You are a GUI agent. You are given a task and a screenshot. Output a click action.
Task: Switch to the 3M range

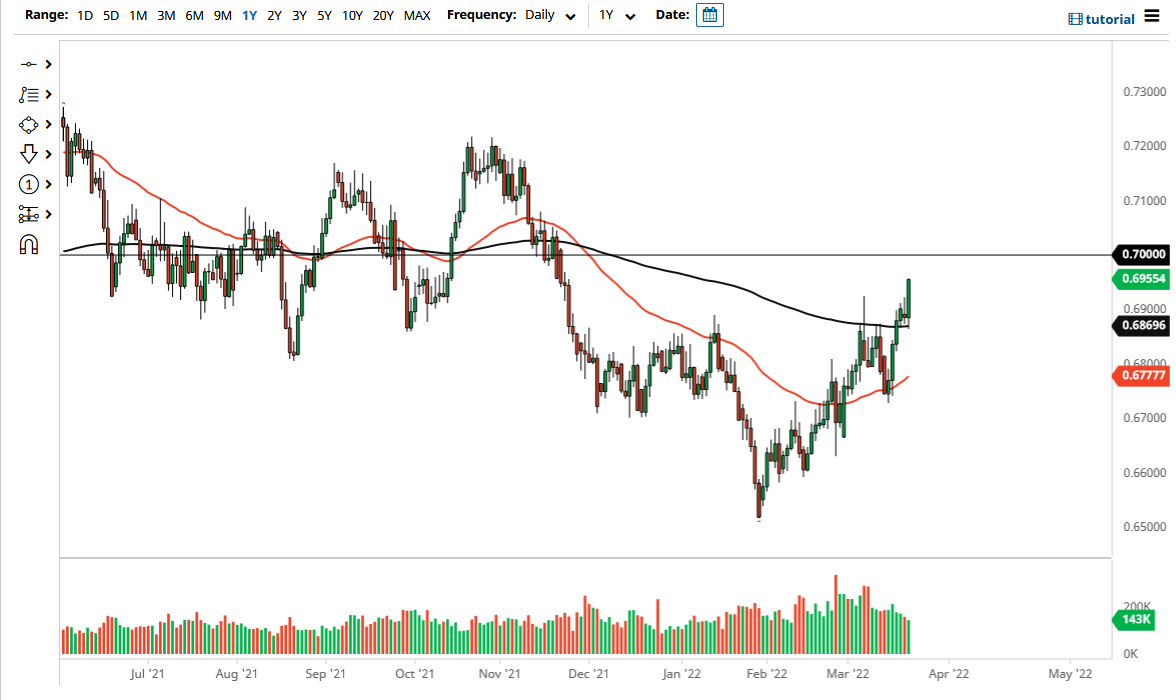[x=165, y=16]
